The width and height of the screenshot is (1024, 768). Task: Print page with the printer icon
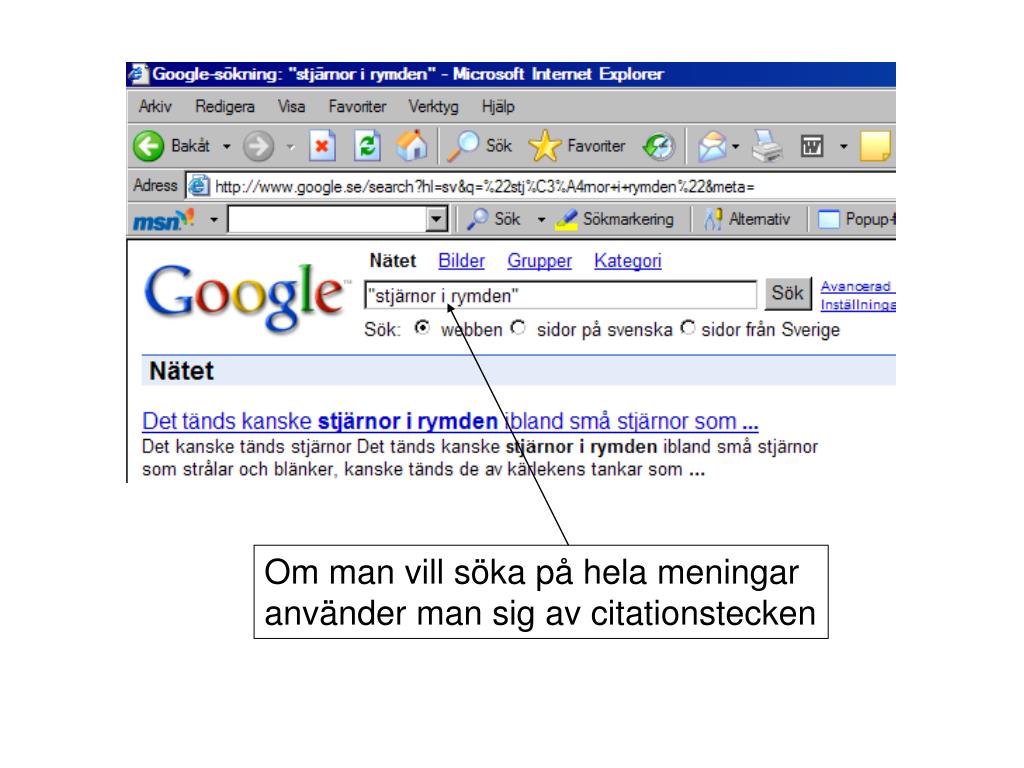click(x=767, y=146)
